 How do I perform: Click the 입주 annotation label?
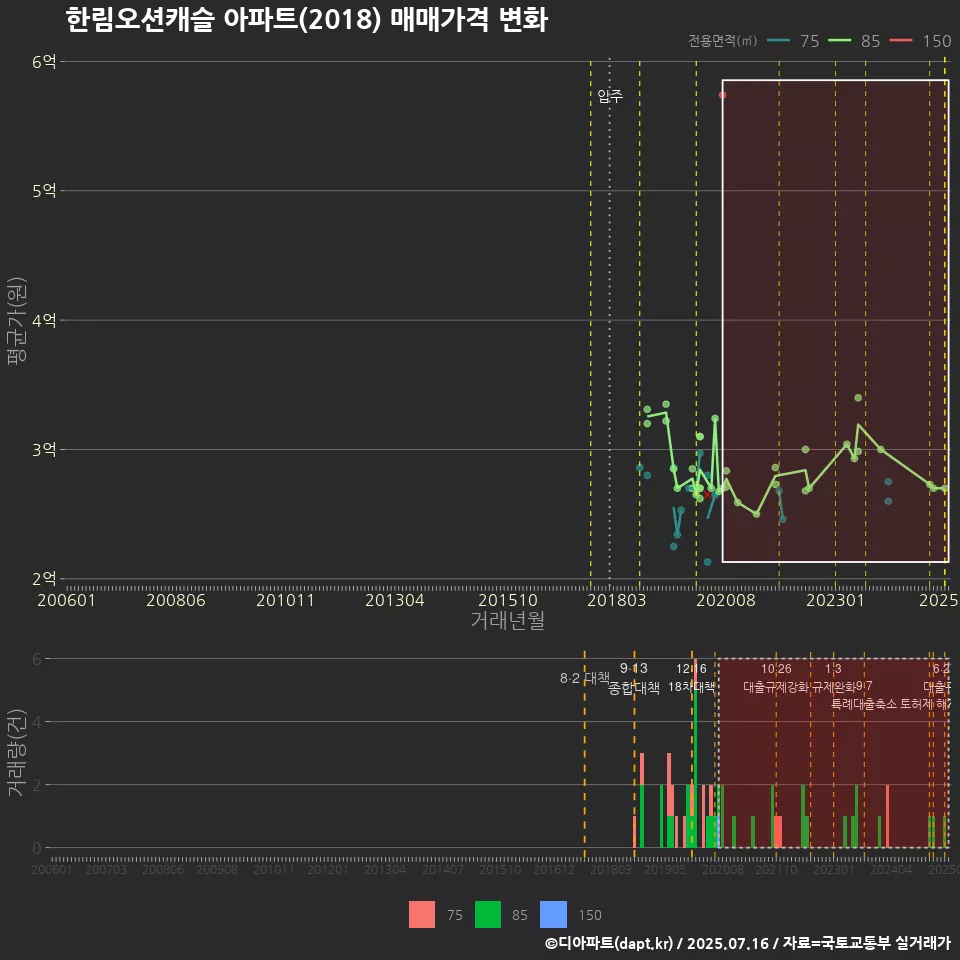pos(610,96)
